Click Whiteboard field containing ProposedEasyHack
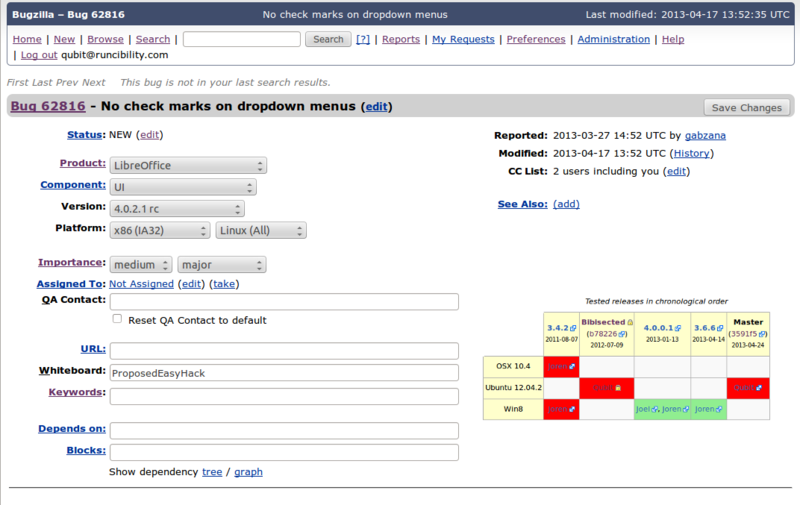This screenshot has width=800, height=505. pyautogui.click(x=284, y=372)
